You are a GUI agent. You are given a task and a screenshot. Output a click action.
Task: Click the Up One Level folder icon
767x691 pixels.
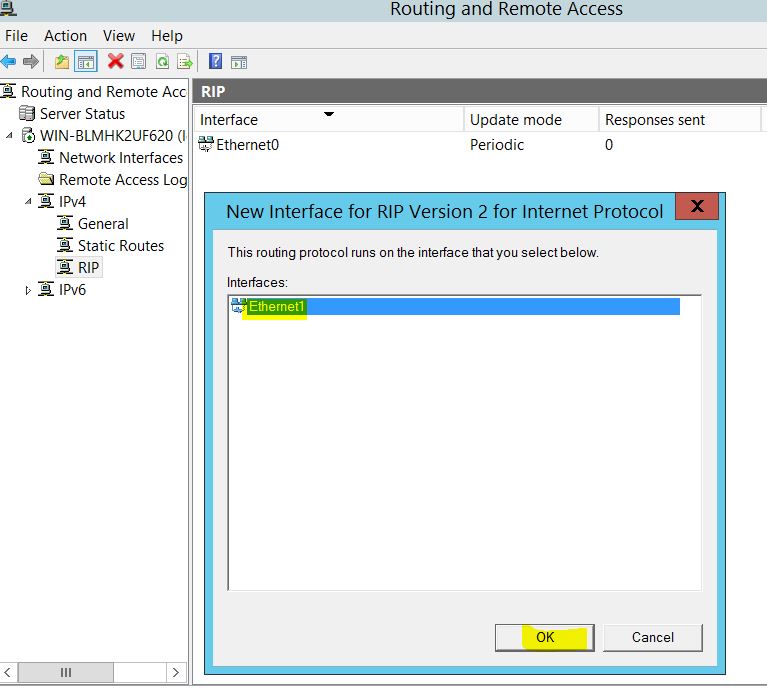(x=62, y=62)
